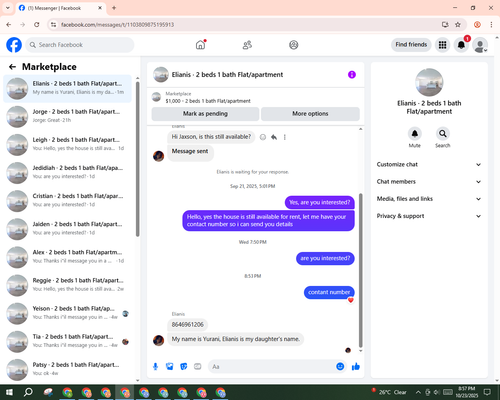The width and height of the screenshot is (500, 400).
Task: Open Jorge conversation in list
Action: [67, 117]
